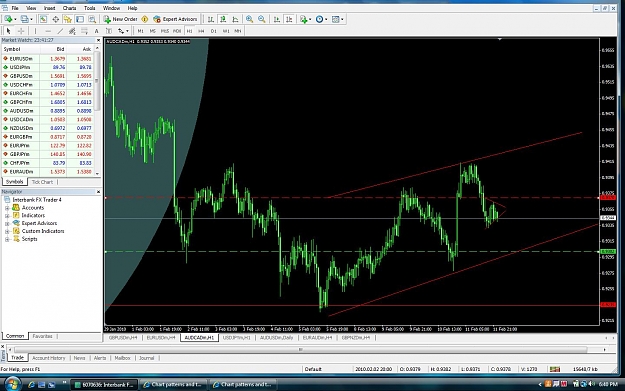
Task: Toggle the Data Window icon
Action: pyautogui.click(x=55, y=19)
